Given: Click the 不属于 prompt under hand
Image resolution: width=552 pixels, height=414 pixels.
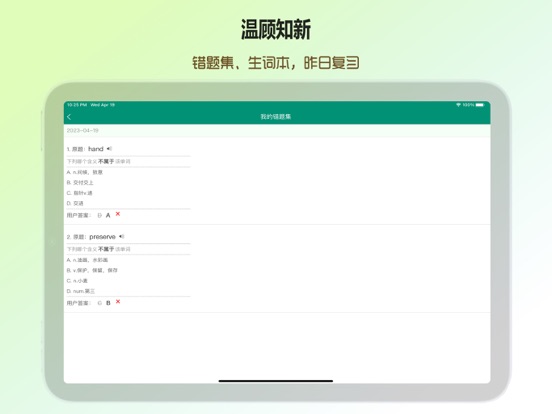Looking at the screenshot, I should click(x=106, y=161).
